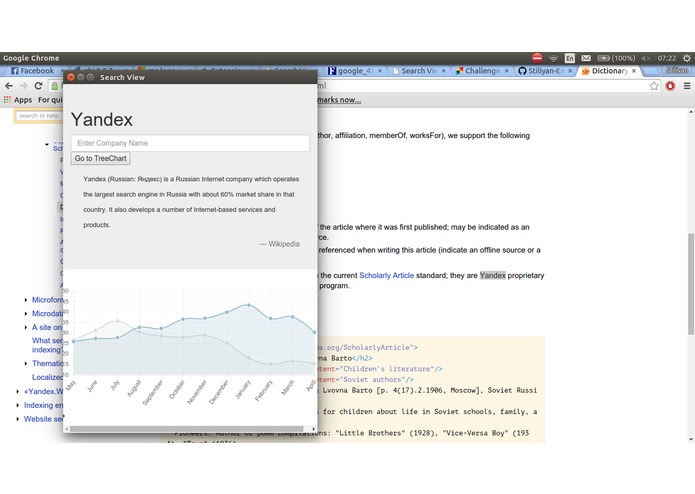Click the scroll-left arrow in Search View
The image size is (695, 494).
67,429
